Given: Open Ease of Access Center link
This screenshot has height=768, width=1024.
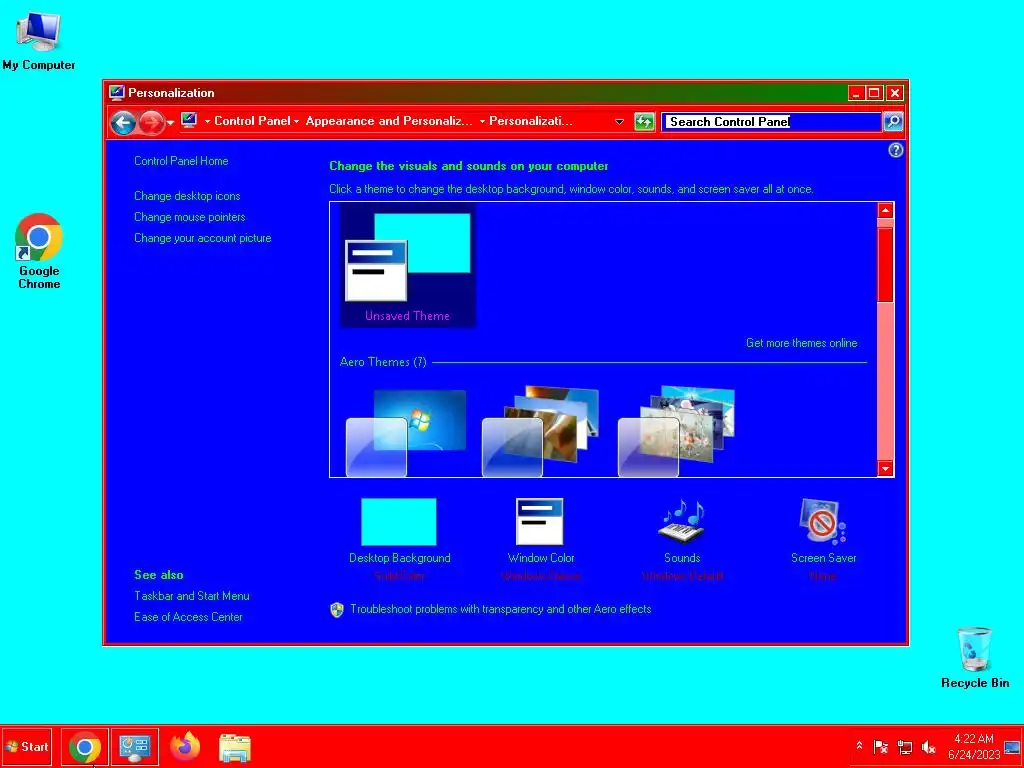Looking at the screenshot, I should click(188, 616).
